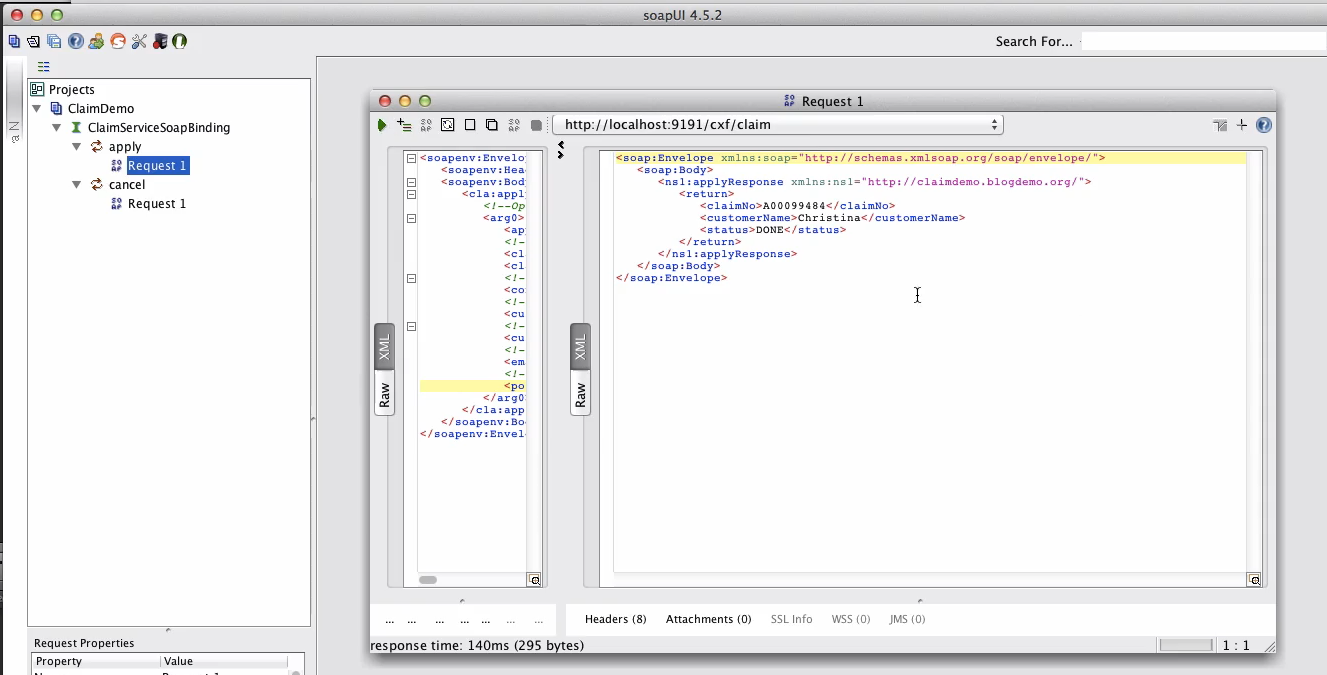Viewport: 1327px width, 675px height.
Task: Click the status value DONE
Action: click(x=769, y=230)
